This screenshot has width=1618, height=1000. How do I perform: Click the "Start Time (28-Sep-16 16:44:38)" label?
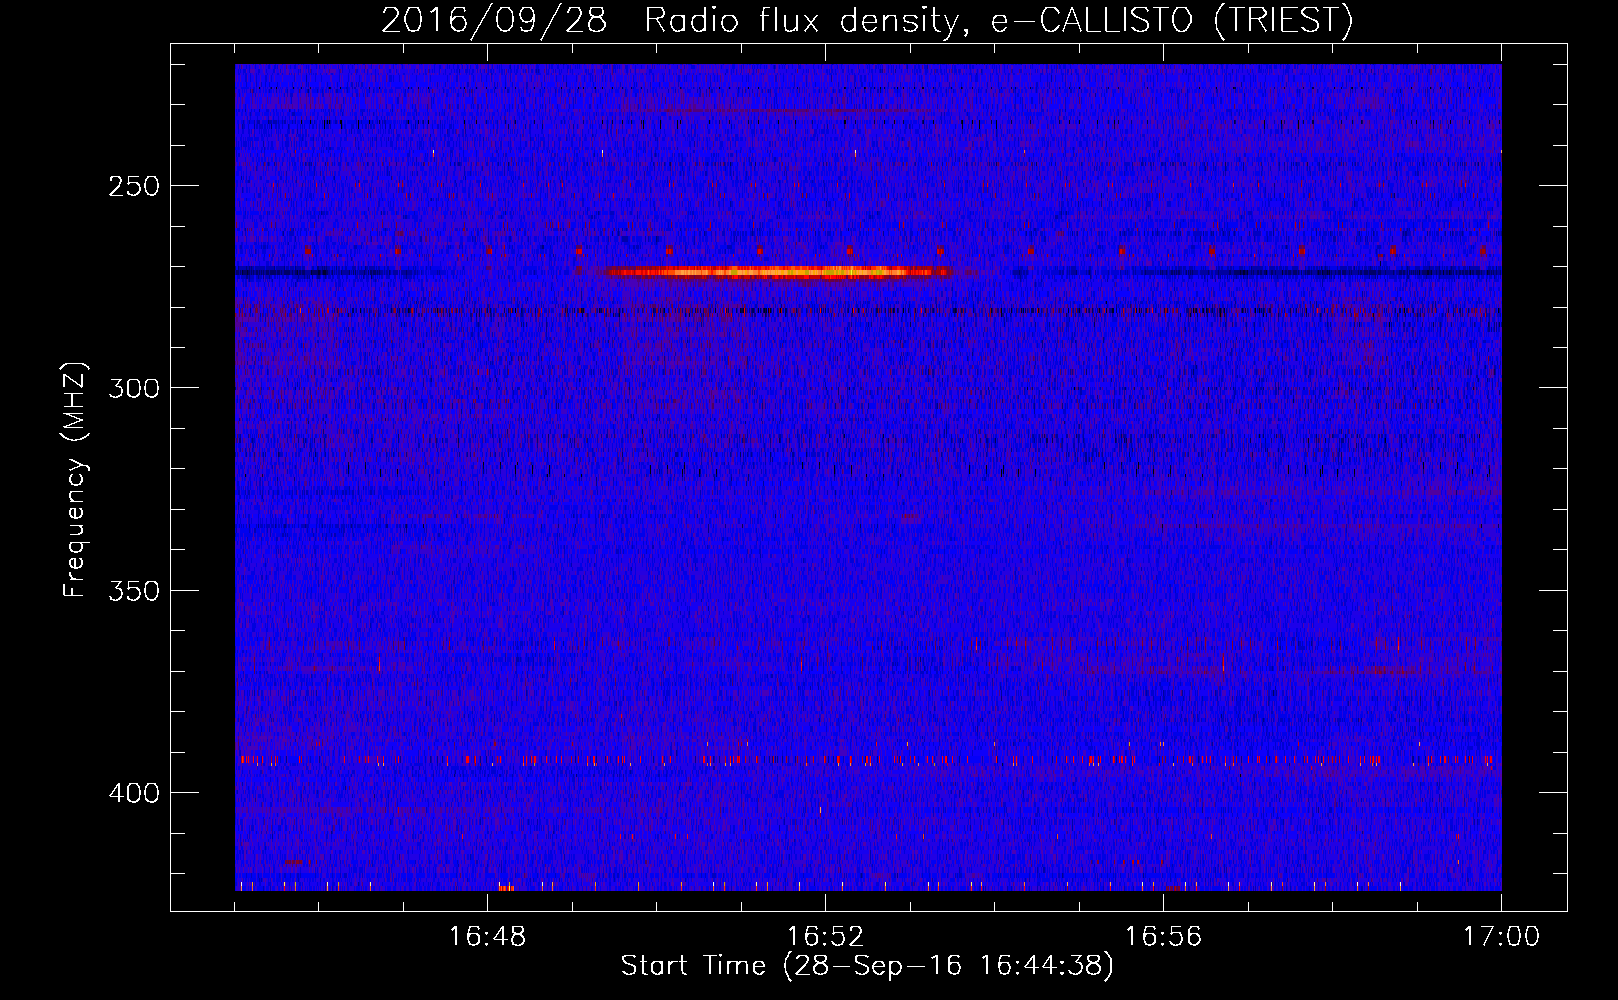867,966
